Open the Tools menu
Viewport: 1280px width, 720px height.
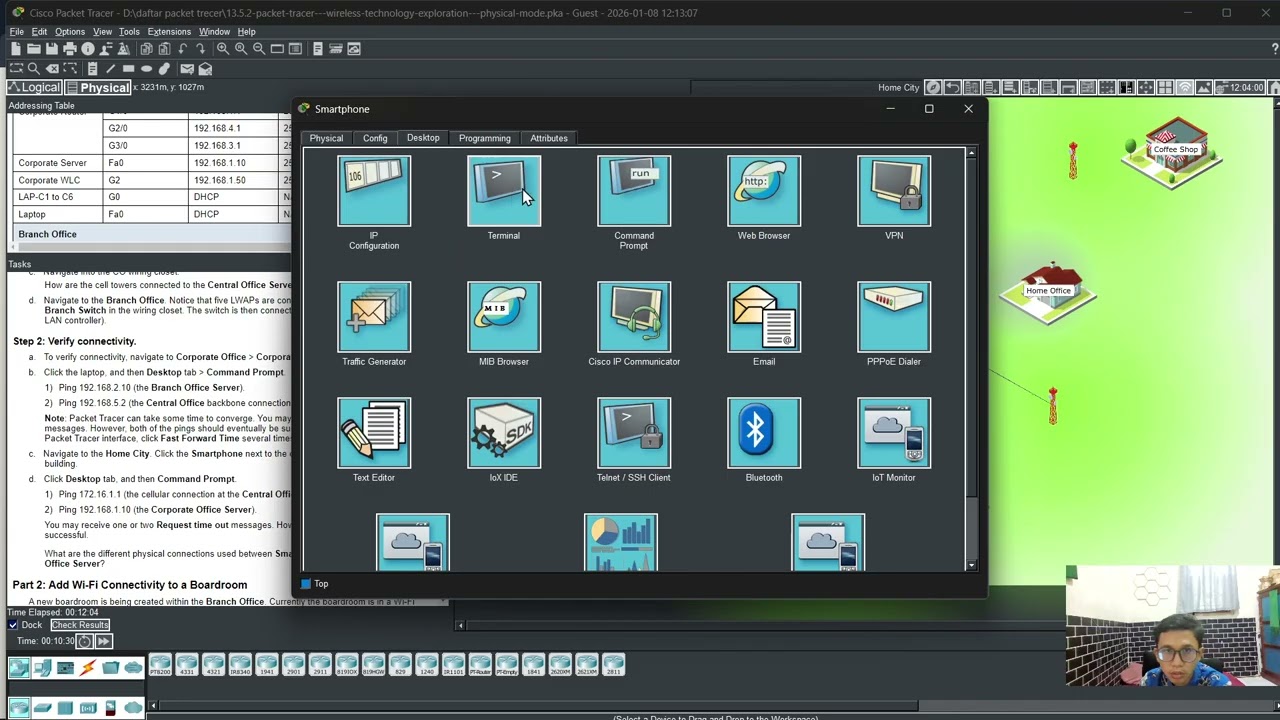tap(129, 32)
